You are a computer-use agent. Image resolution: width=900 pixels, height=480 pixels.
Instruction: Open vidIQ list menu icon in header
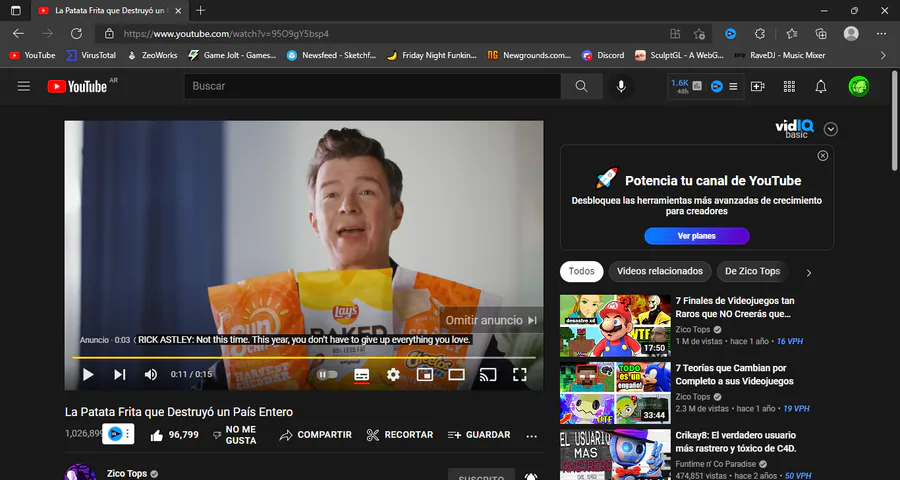pyautogui.click(x=733, y=87)
